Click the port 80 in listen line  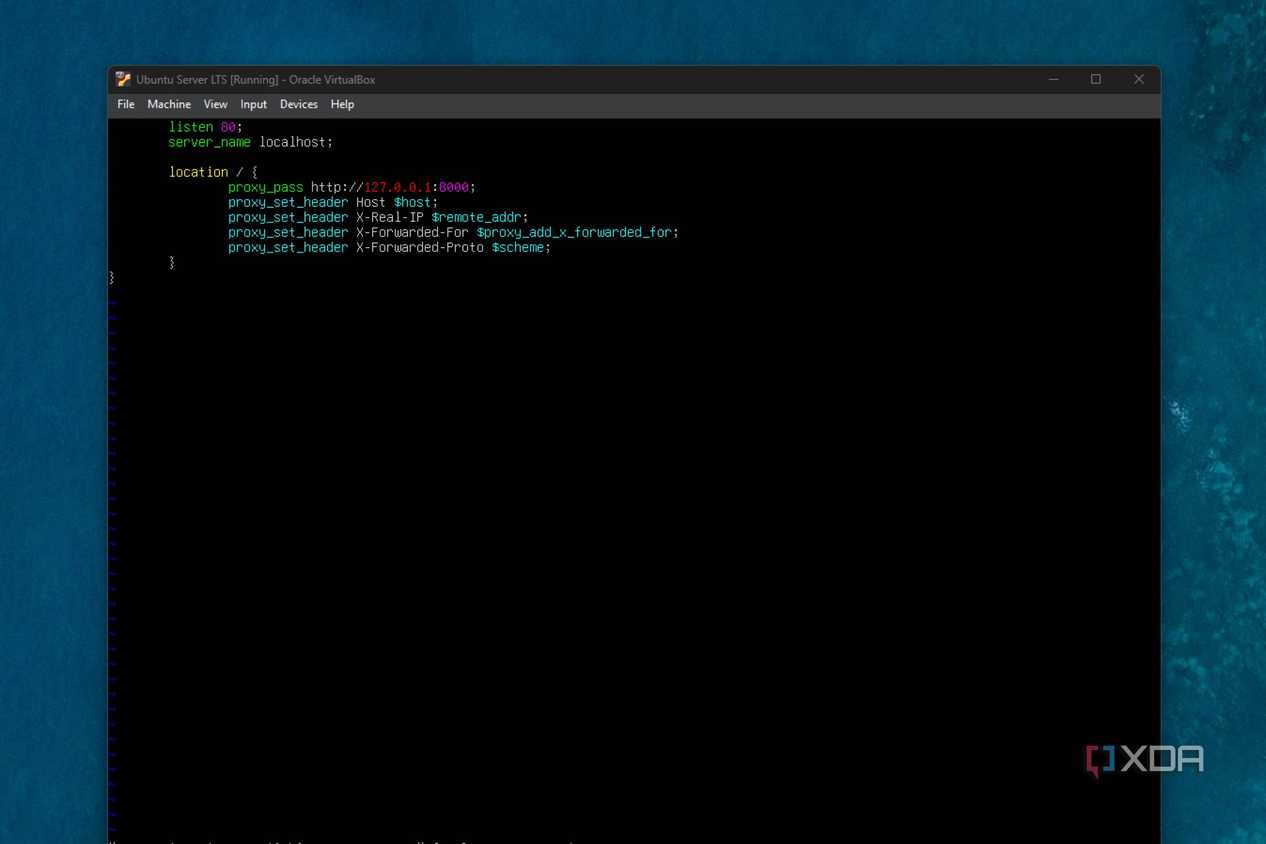coord(228,127)
